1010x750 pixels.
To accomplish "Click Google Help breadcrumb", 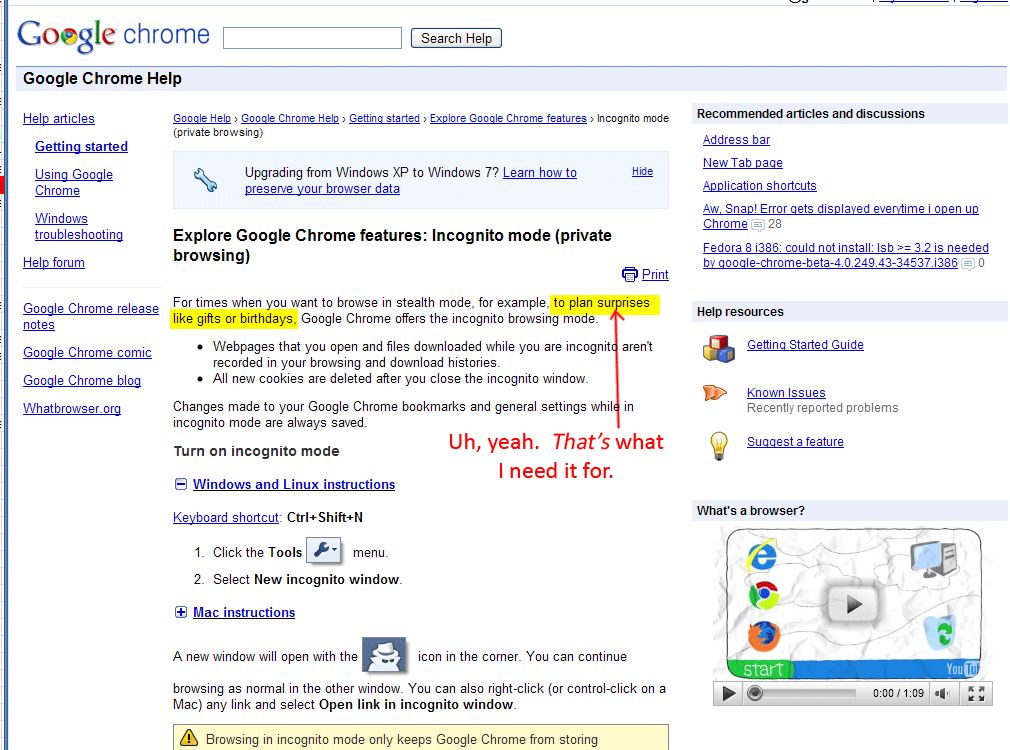I will click(x=202, y=119).
